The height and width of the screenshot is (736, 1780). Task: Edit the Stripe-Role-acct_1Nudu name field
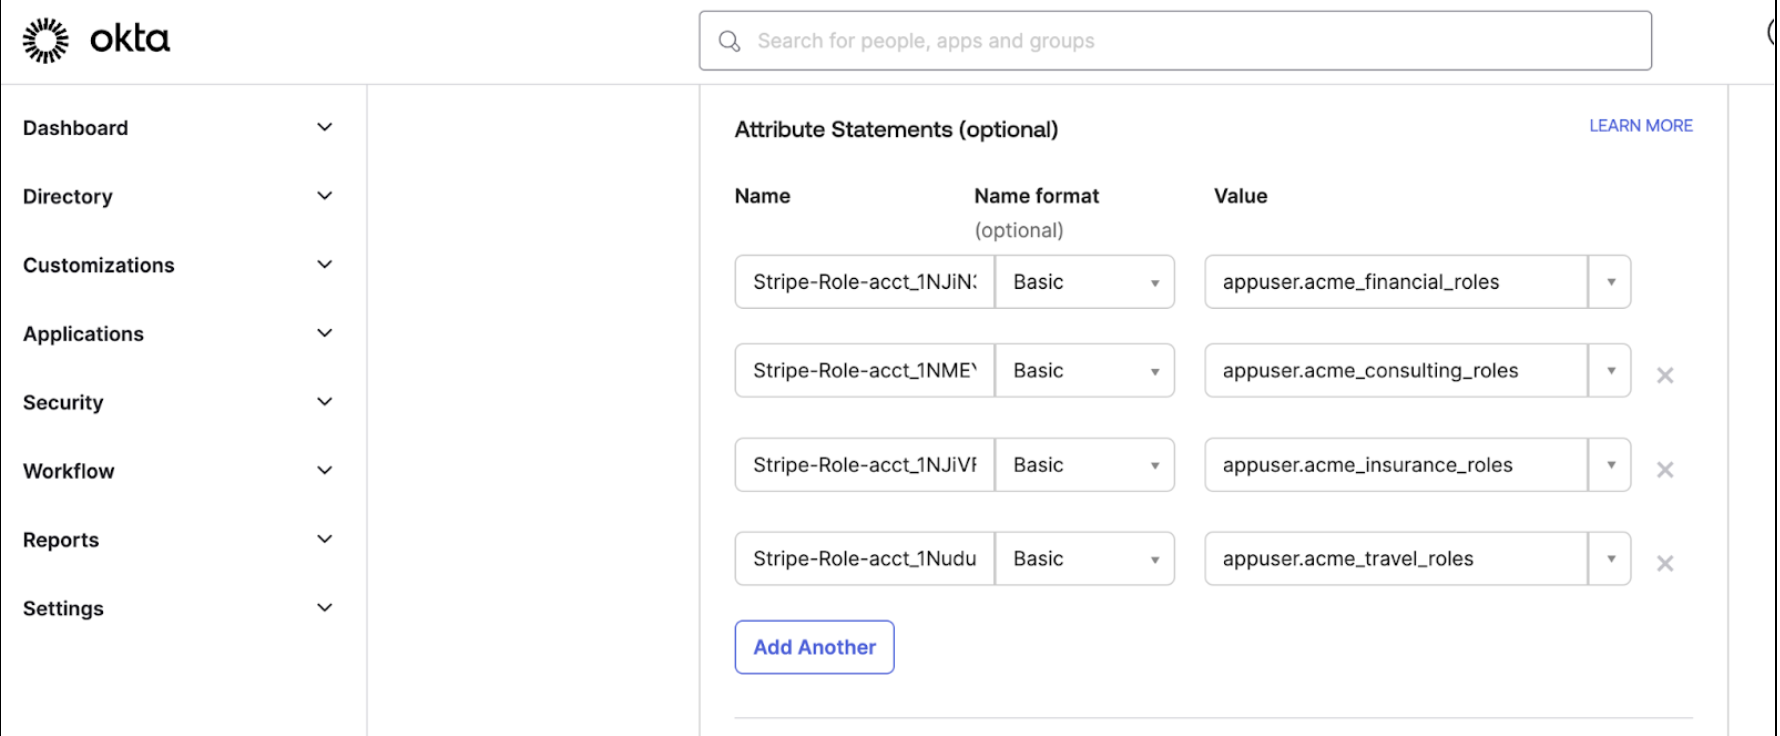(865, 558)
